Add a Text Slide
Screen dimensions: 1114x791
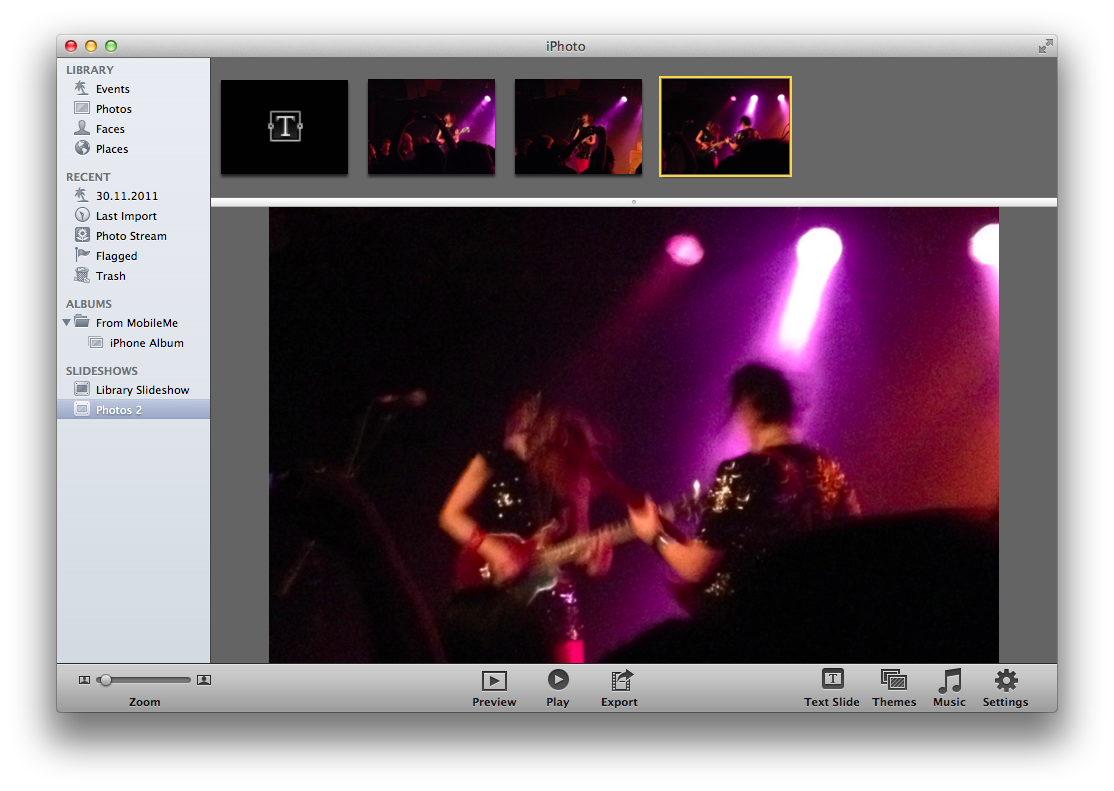[x=832, y=689]
